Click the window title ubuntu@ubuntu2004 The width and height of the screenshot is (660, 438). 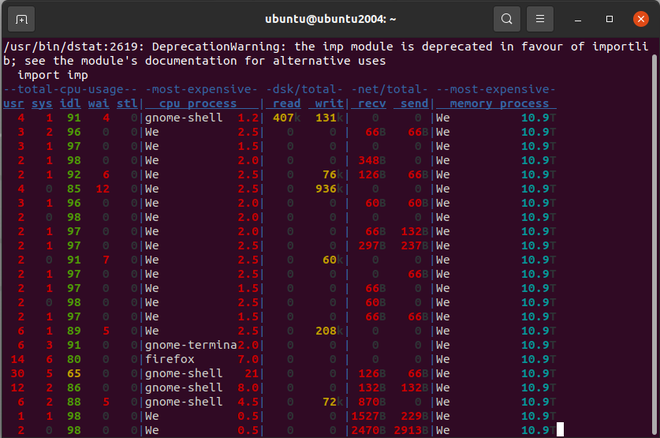click(330, 19)
